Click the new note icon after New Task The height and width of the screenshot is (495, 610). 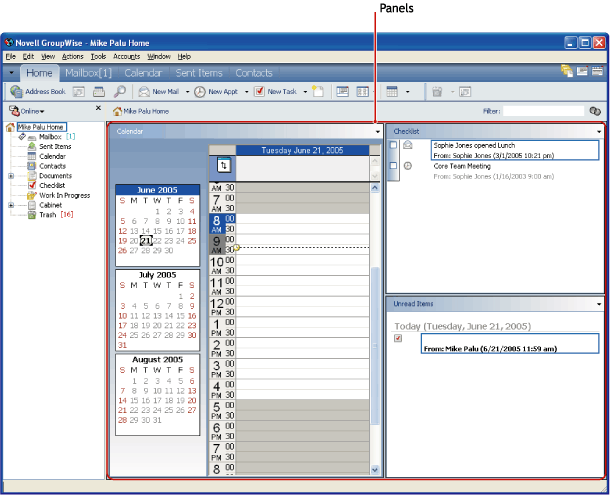[318, 92]
